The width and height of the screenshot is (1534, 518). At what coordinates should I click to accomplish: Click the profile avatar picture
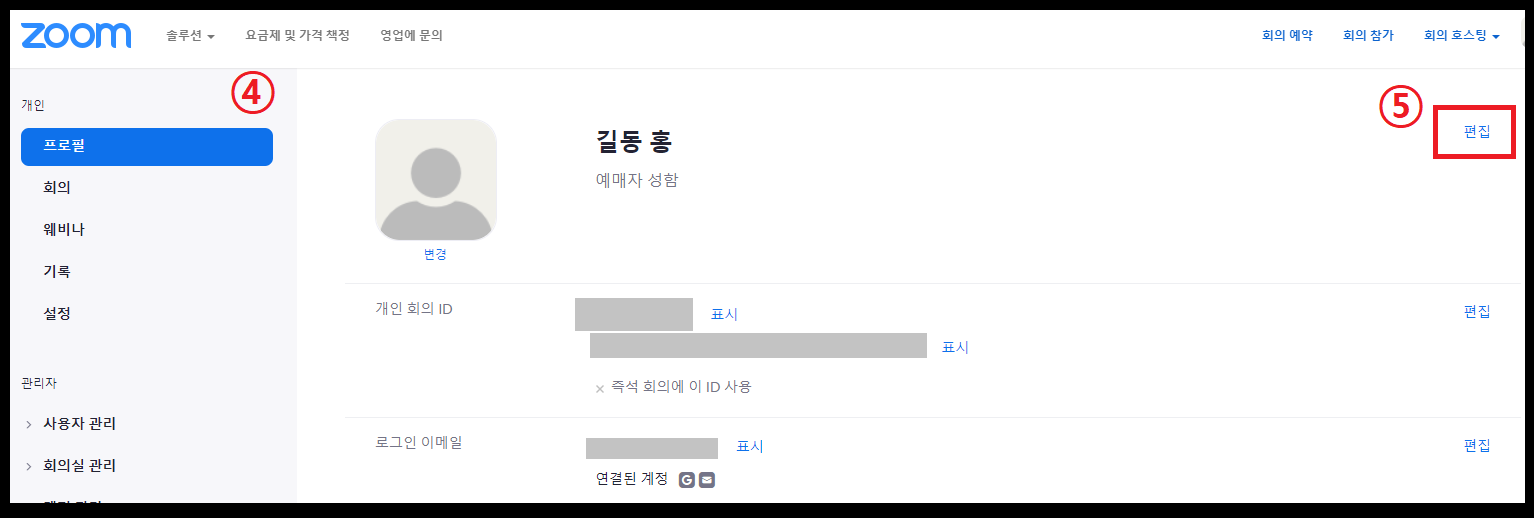click(435, 180)
